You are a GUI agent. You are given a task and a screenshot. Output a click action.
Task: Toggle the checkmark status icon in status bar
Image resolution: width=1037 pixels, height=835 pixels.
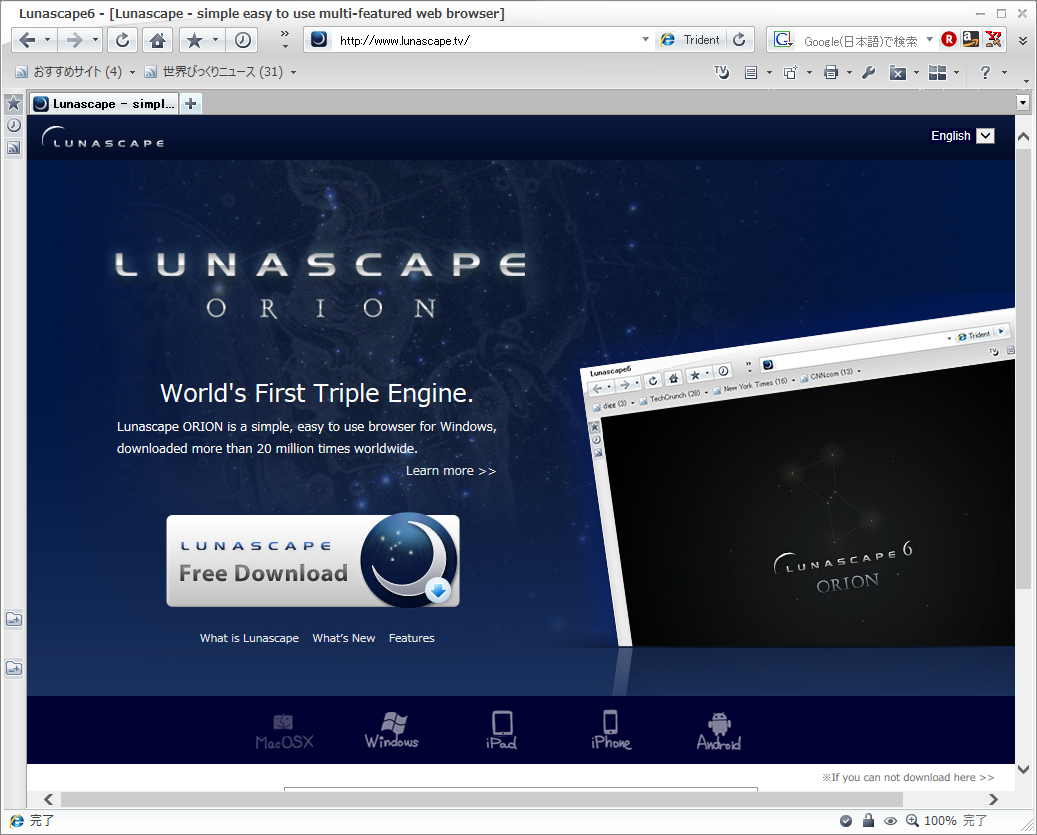(x=847, y=820)
